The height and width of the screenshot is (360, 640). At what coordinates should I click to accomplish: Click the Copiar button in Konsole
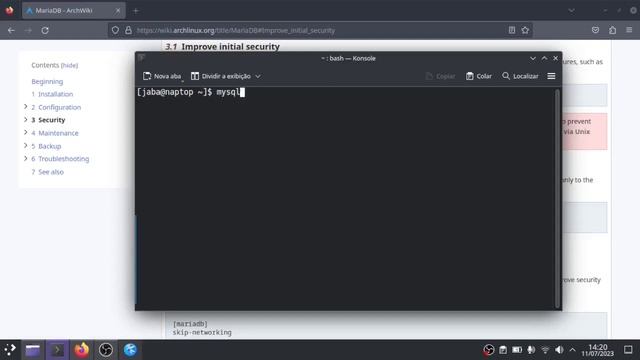(x=440, y=76)
